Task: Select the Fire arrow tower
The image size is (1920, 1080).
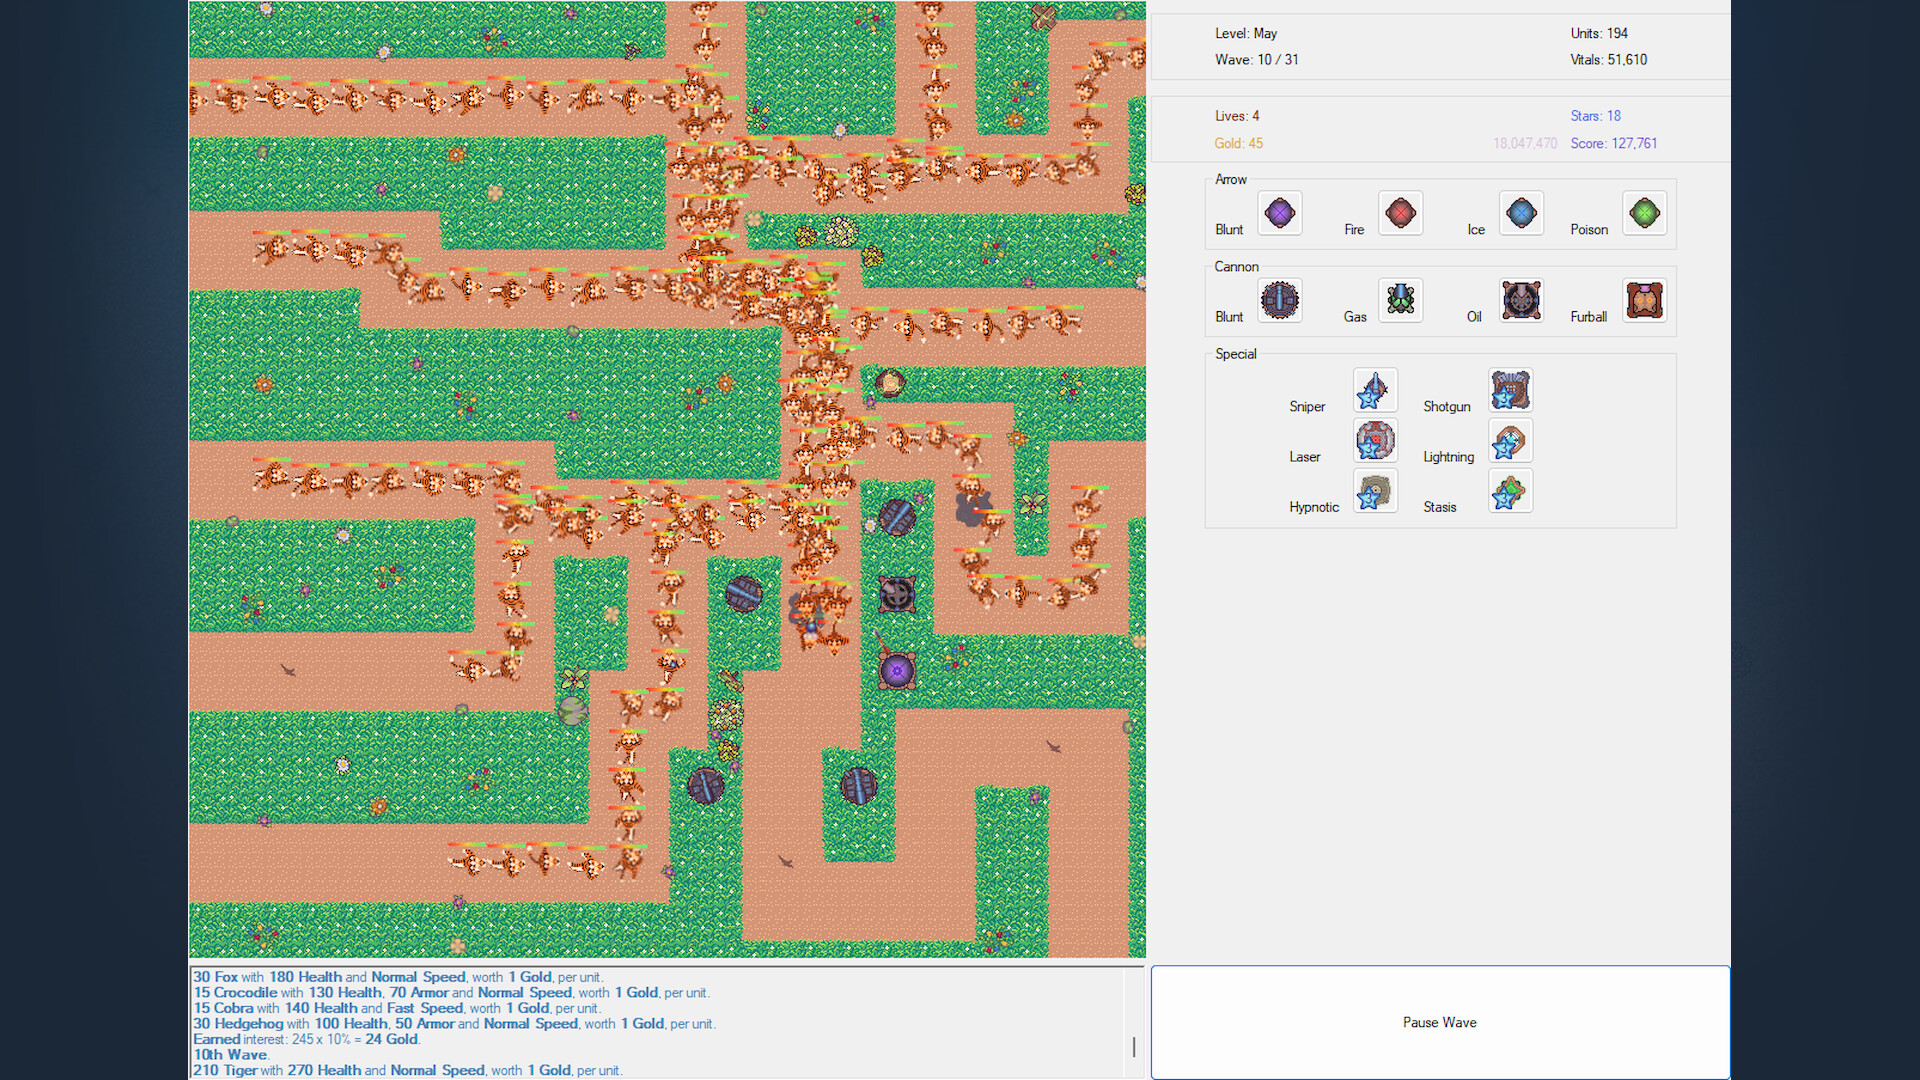Action: point(1400,213)
